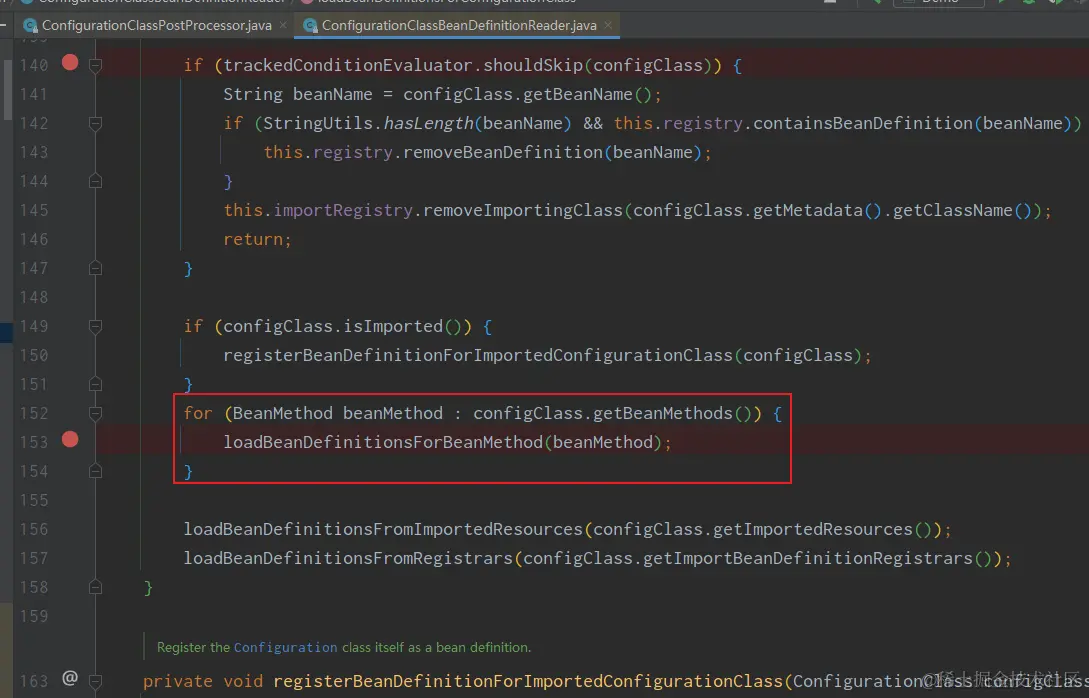The image size is (1089, 698).
Task: Collapse the if block at line 142
Action: coord(96,124)
